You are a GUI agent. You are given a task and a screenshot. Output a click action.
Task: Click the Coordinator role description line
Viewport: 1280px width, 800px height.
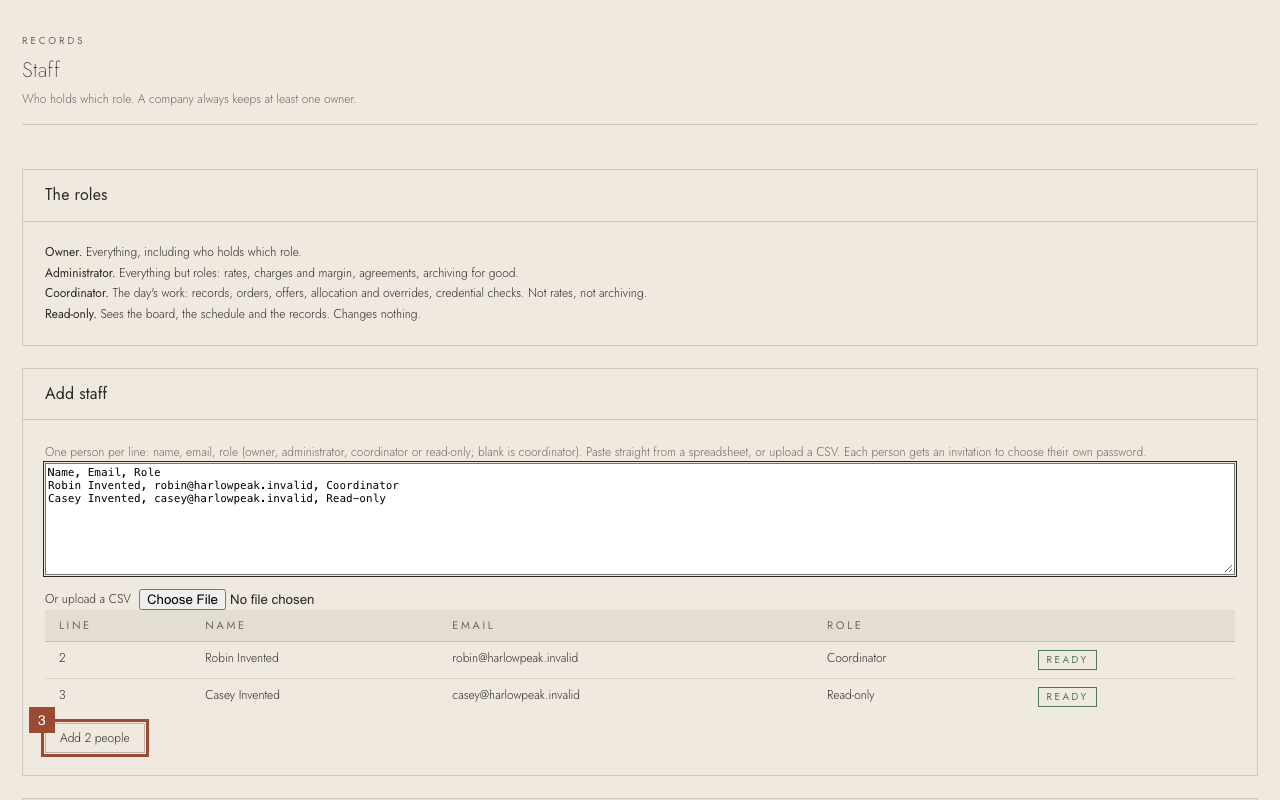(x=346, y=293)
